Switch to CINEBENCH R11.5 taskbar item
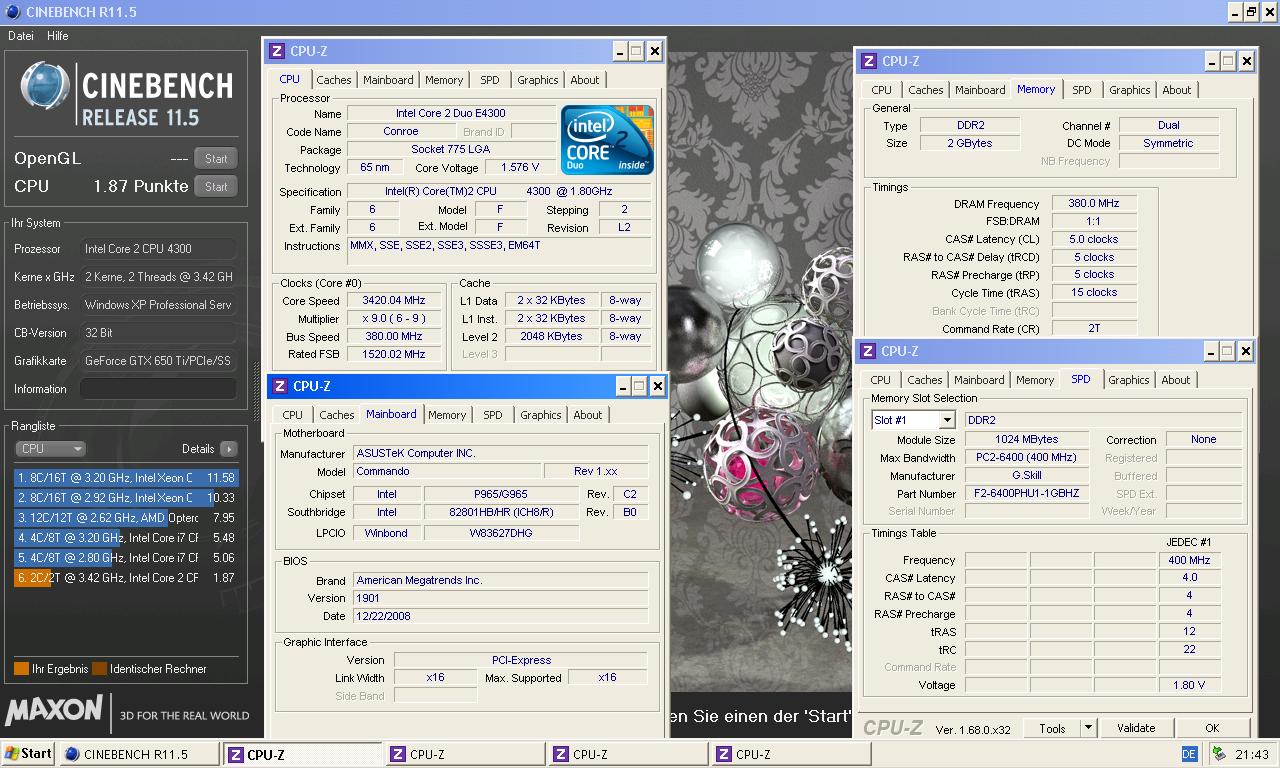1280x768 pixels. coord(139,755)
